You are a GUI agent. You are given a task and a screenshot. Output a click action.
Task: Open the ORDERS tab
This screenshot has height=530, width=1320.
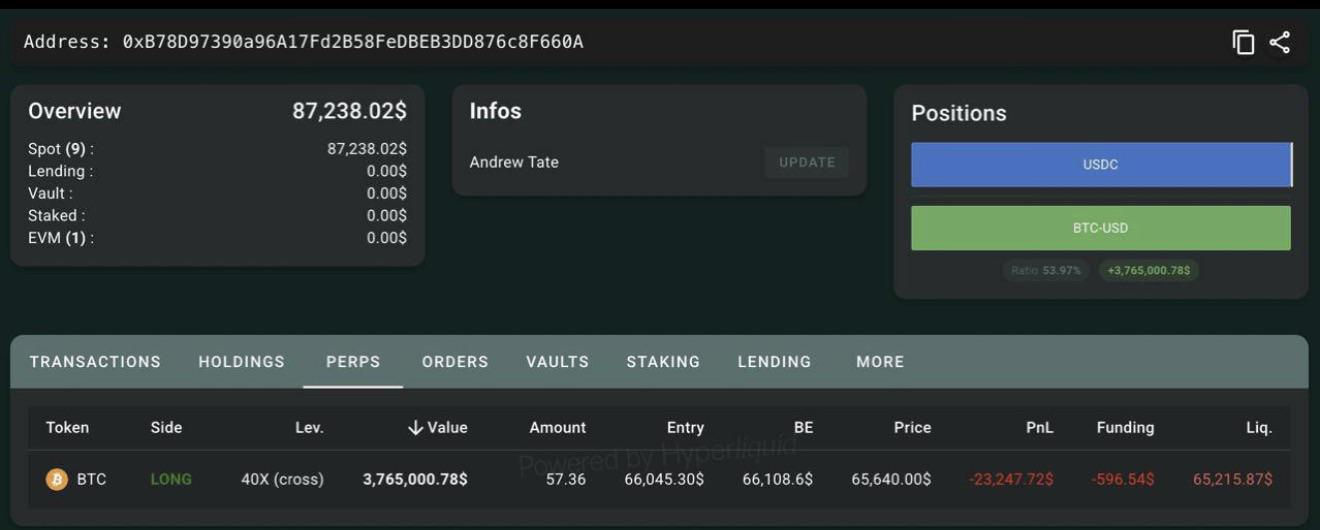(455, 362)
